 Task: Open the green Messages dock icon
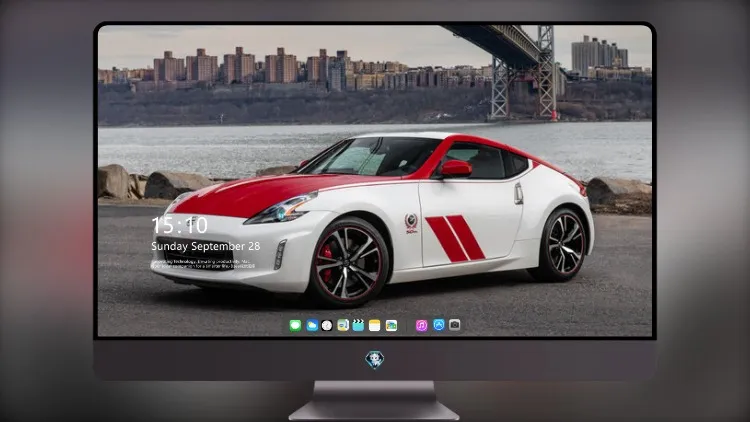click(x=295, y=325)
